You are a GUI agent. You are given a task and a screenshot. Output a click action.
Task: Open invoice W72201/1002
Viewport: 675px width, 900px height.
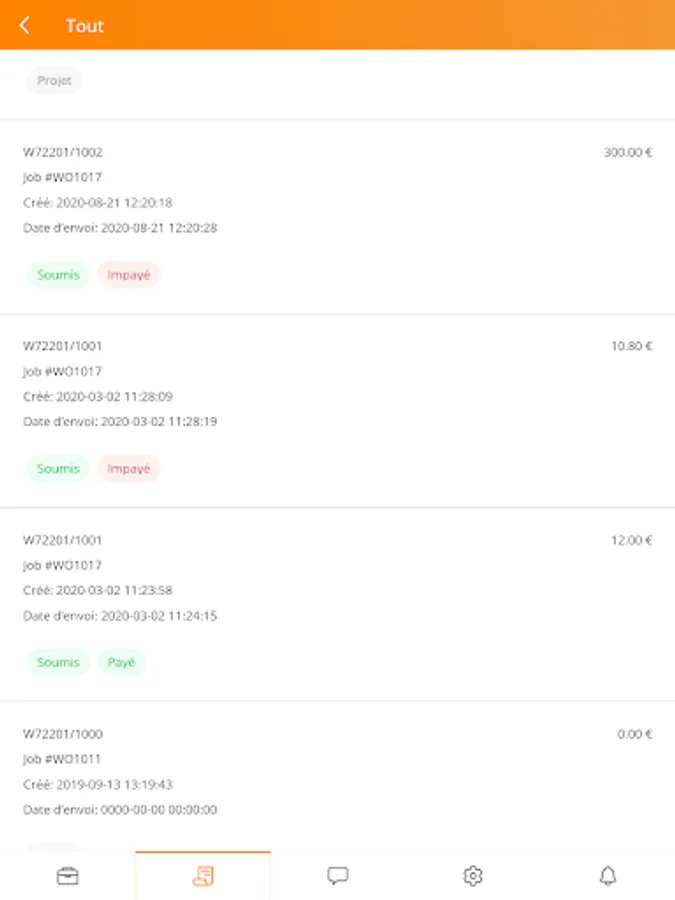pos(338,217)
